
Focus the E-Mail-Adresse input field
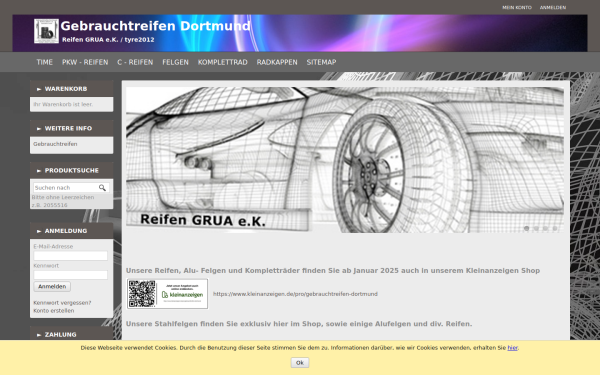tap(70, 256)
